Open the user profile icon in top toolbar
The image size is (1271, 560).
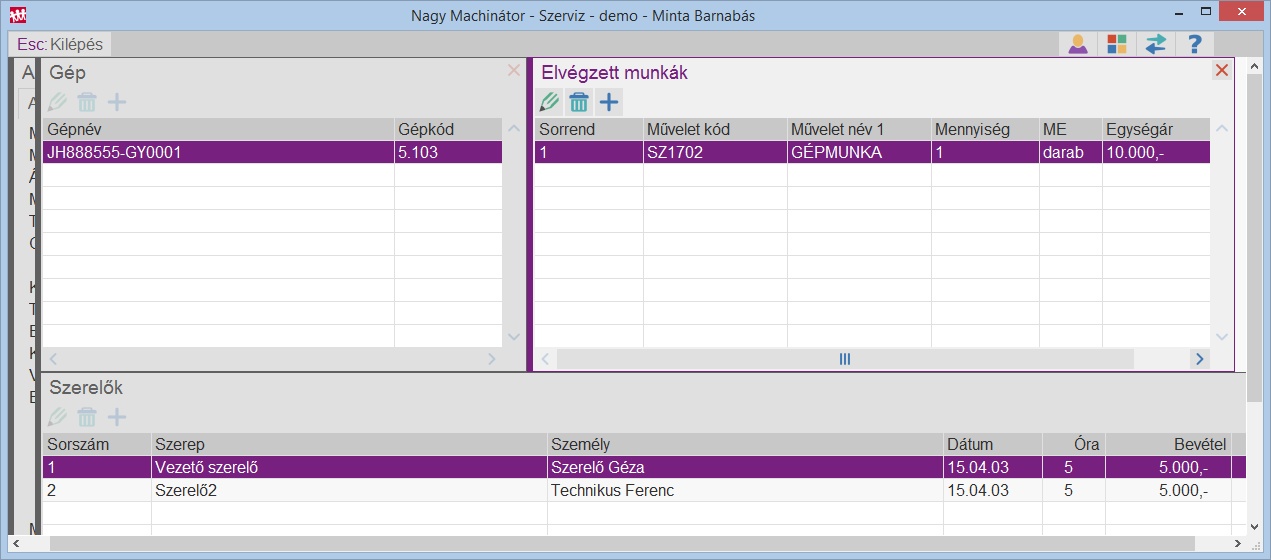1078,44
